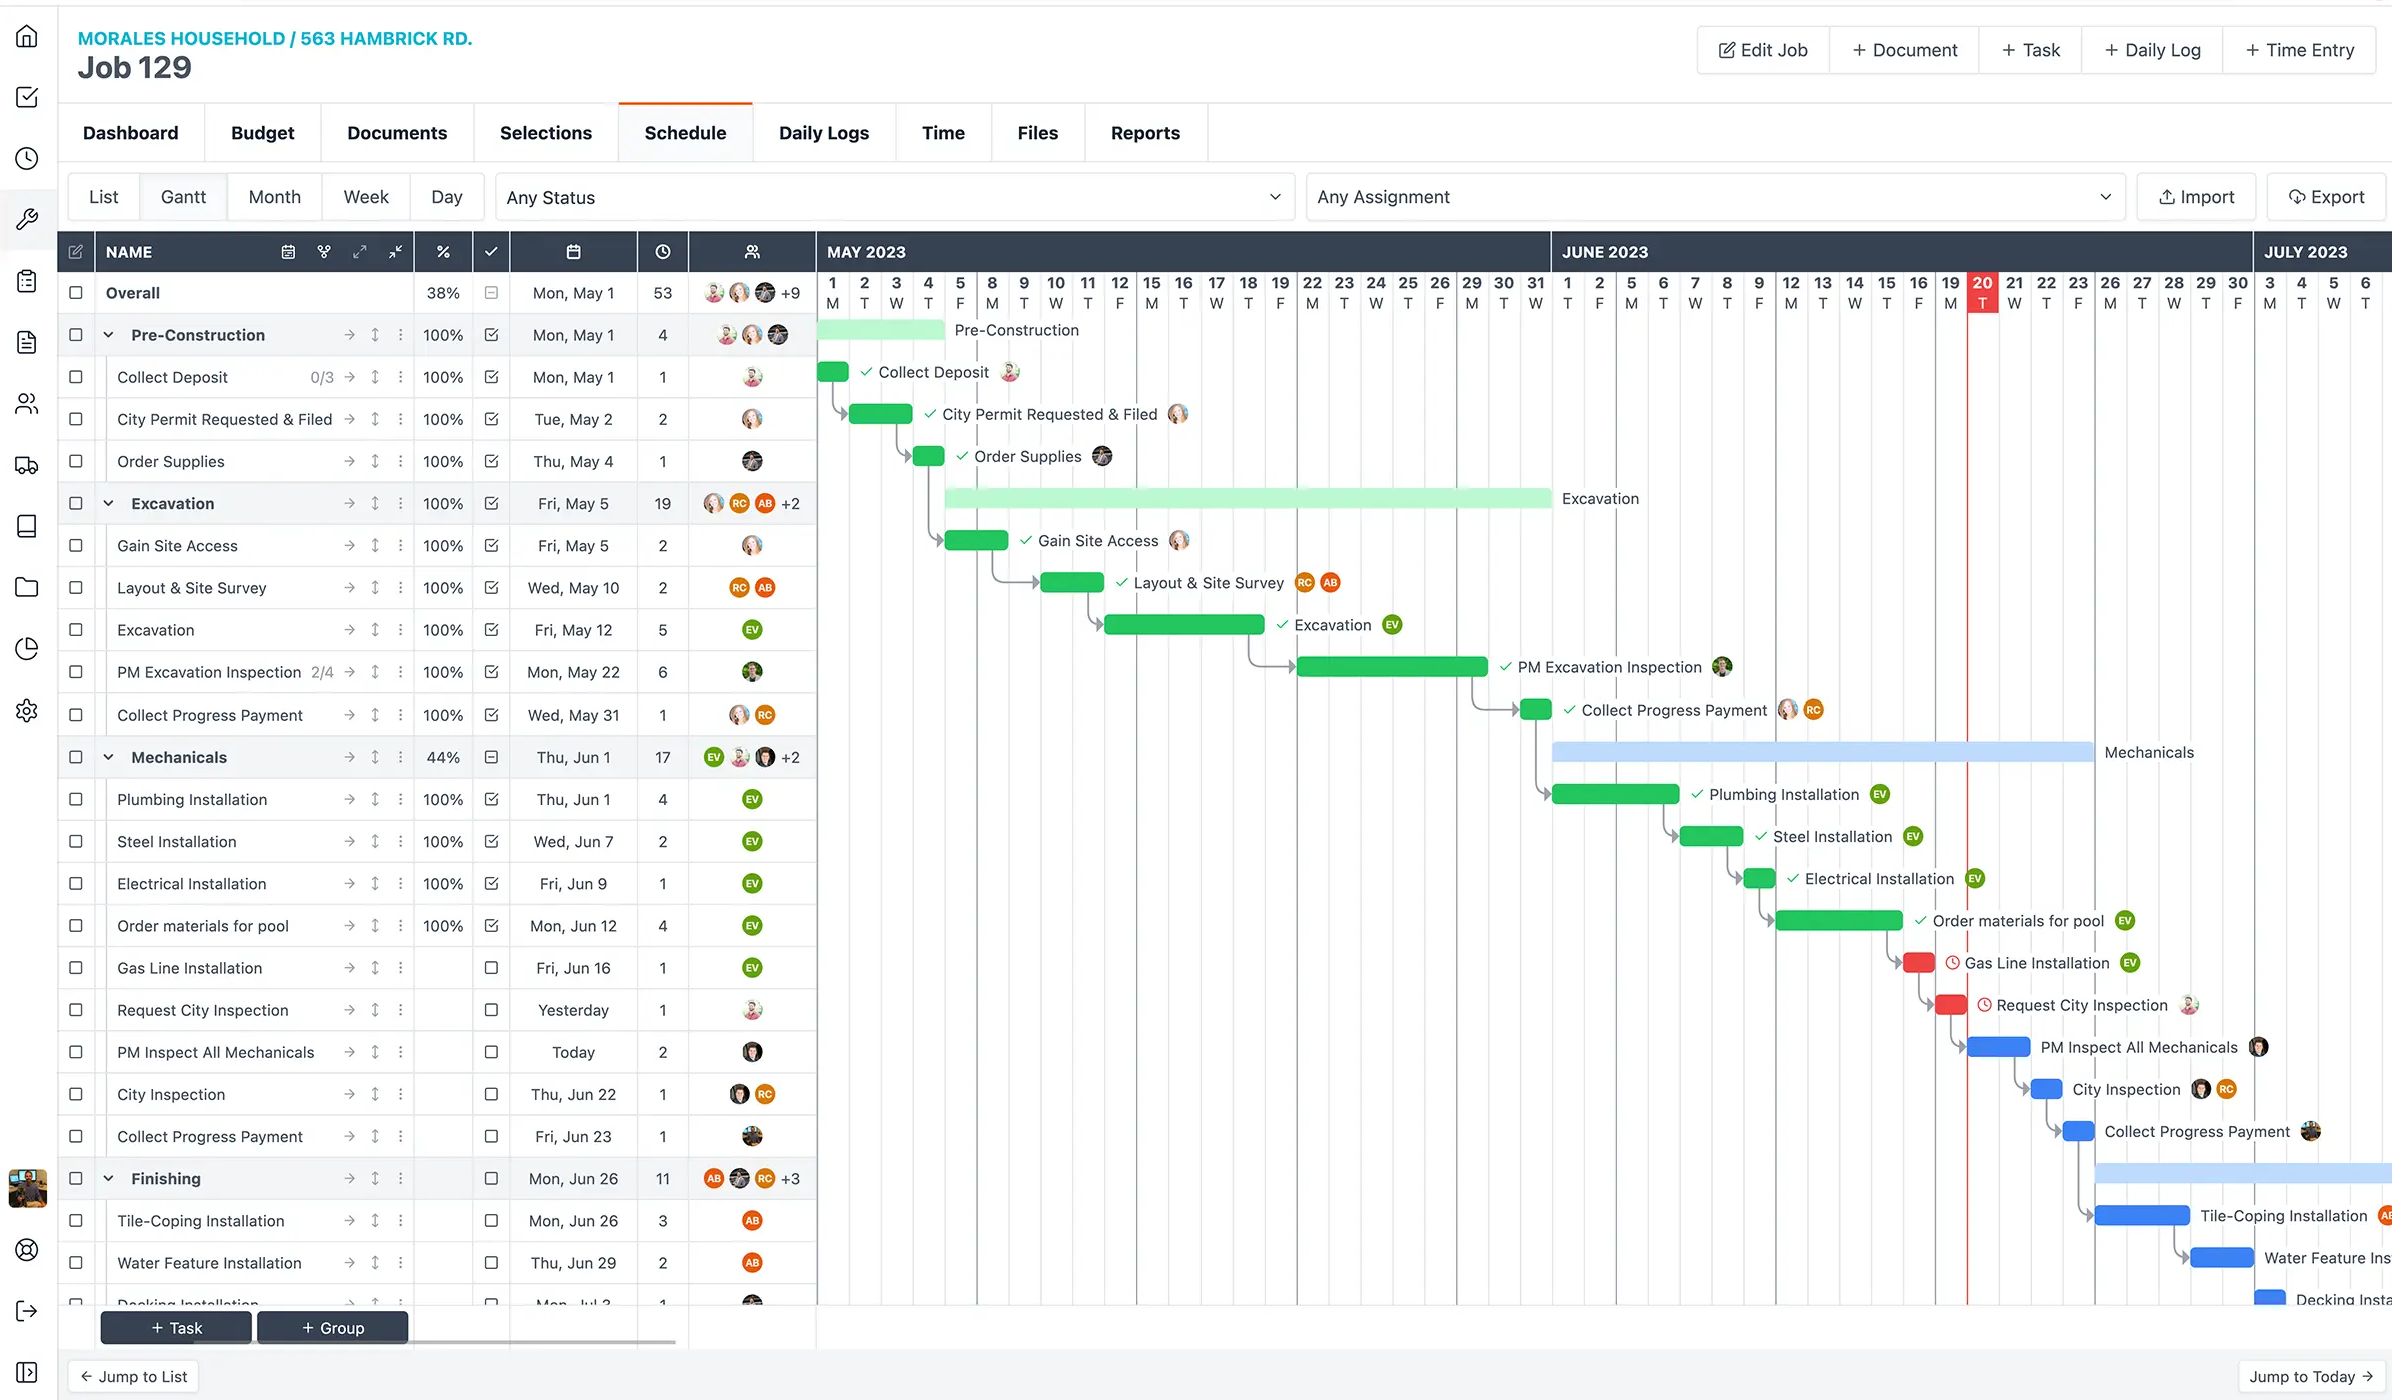Click expand-all arrows icon in Name header
Viewport: 2392px width, 1400px height.
coord(360,252)
